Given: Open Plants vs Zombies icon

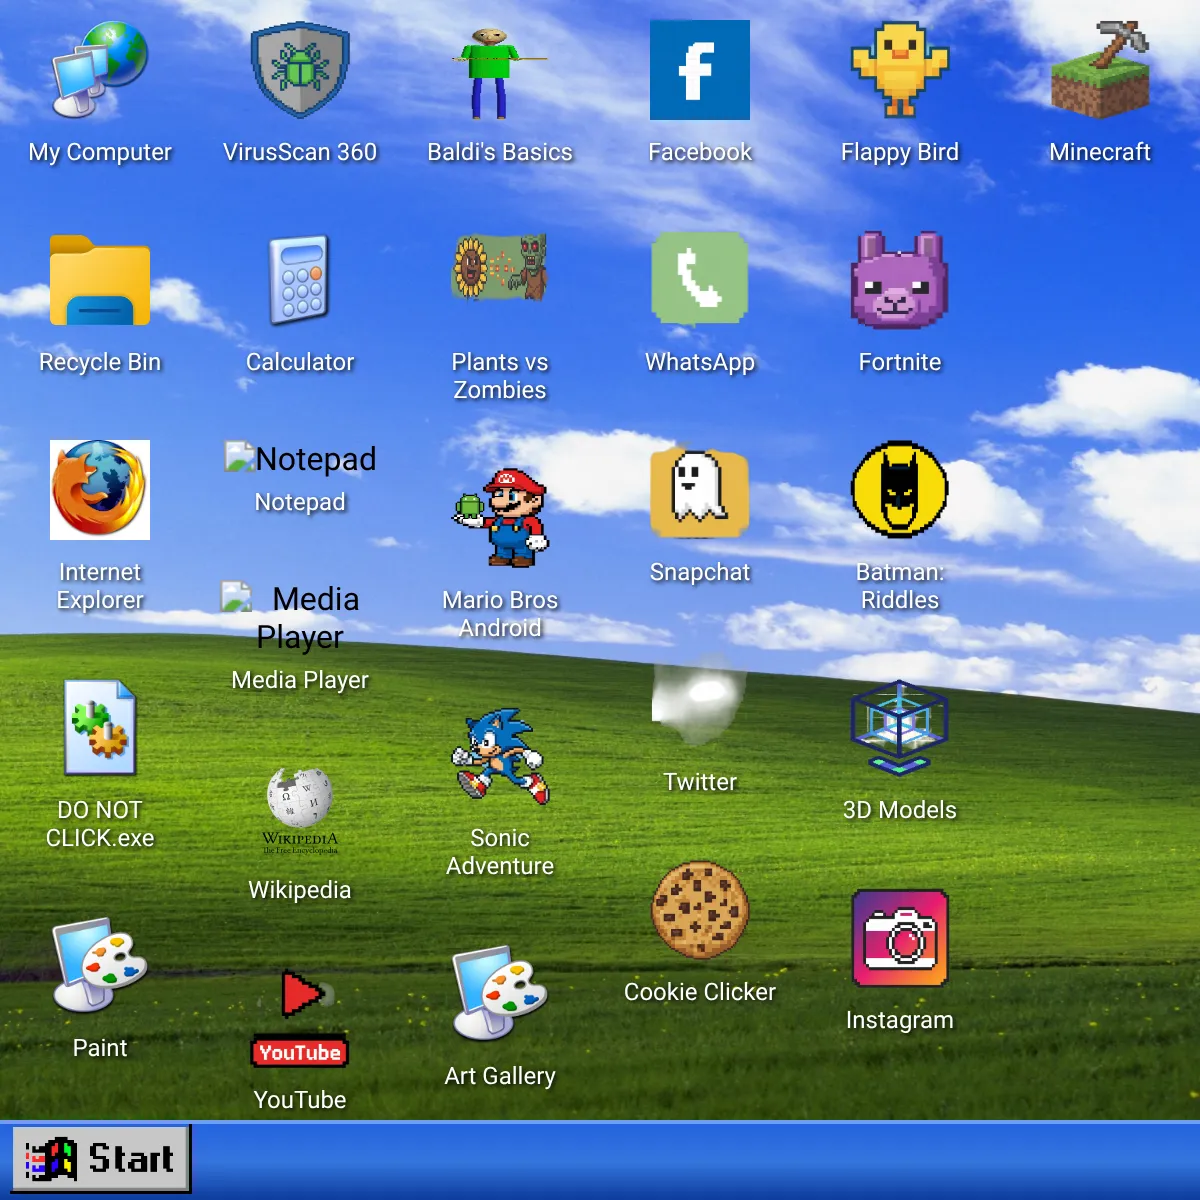Looking at the screenshot, I should click(500, 268).
